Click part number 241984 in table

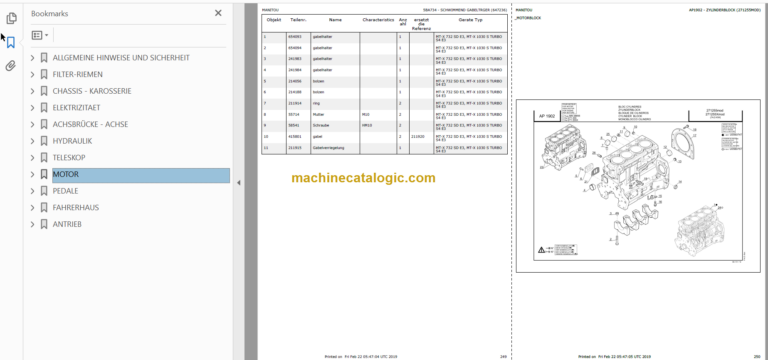click(294, 70)
